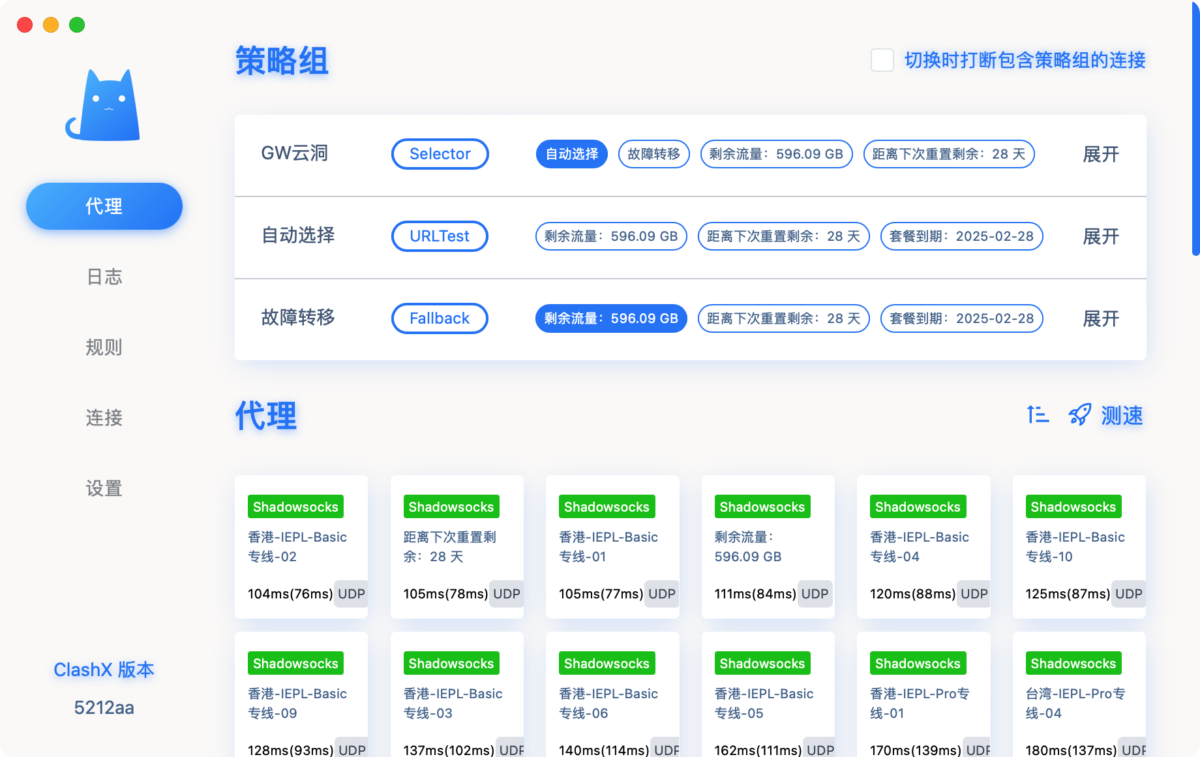Open the card titled 距离下次重置剩余: 28 天

(457, 546)
